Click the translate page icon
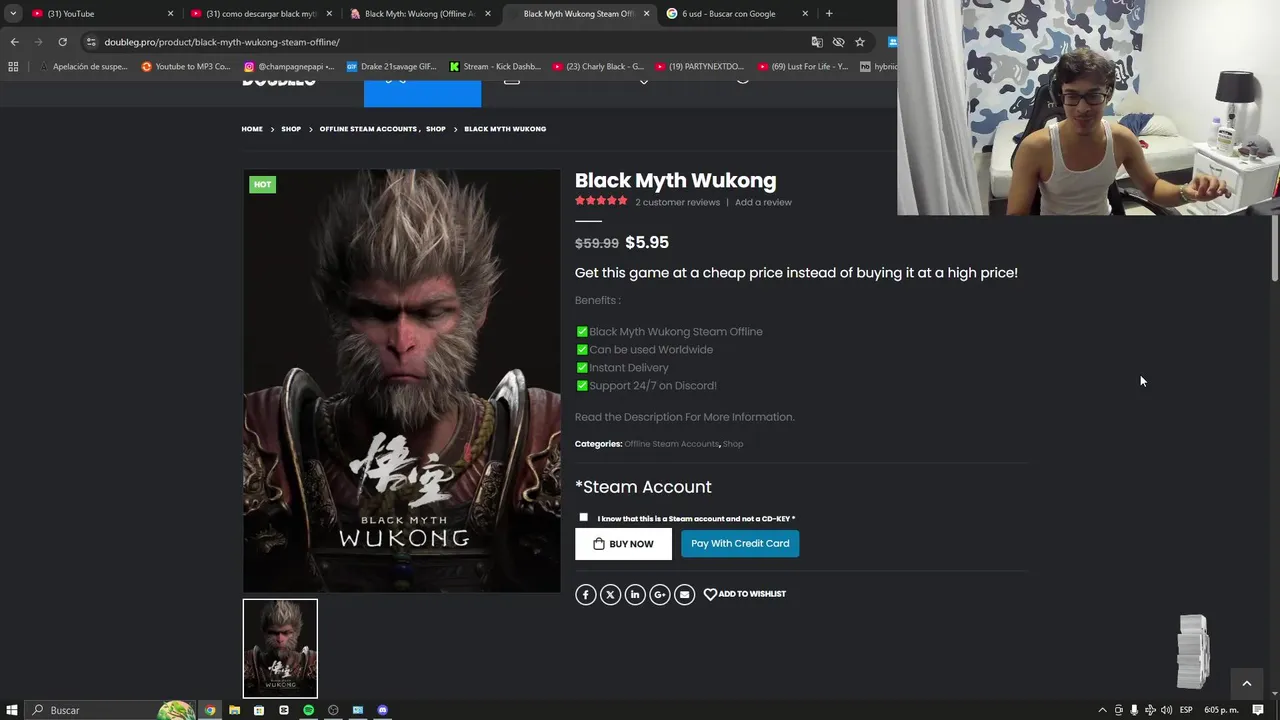The height and width of the screenshot is (720, 1280). coord(817,42)
